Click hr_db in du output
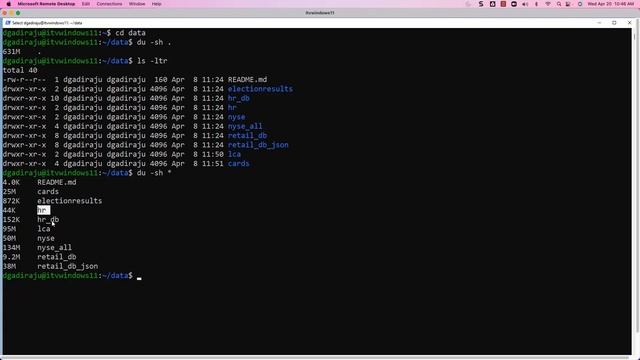Screen dimensions: 640x360 [x=48, y=220]
